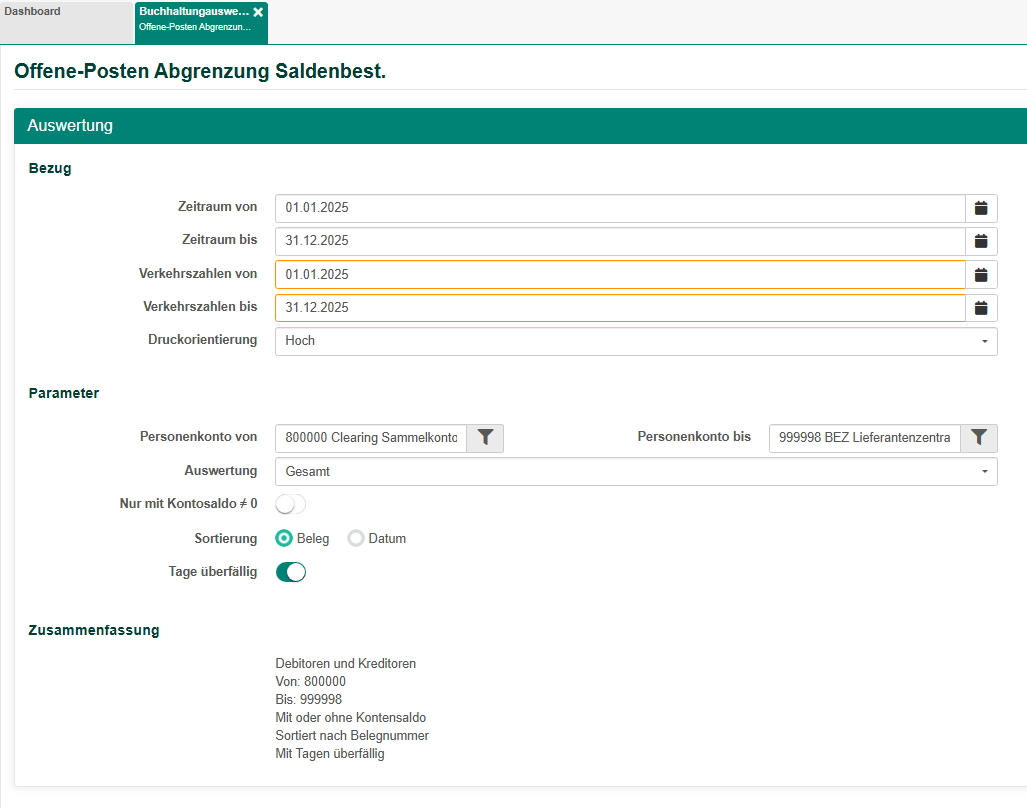
Task: Open the Druckorientierung dropdown
Action: coord(635,341)
